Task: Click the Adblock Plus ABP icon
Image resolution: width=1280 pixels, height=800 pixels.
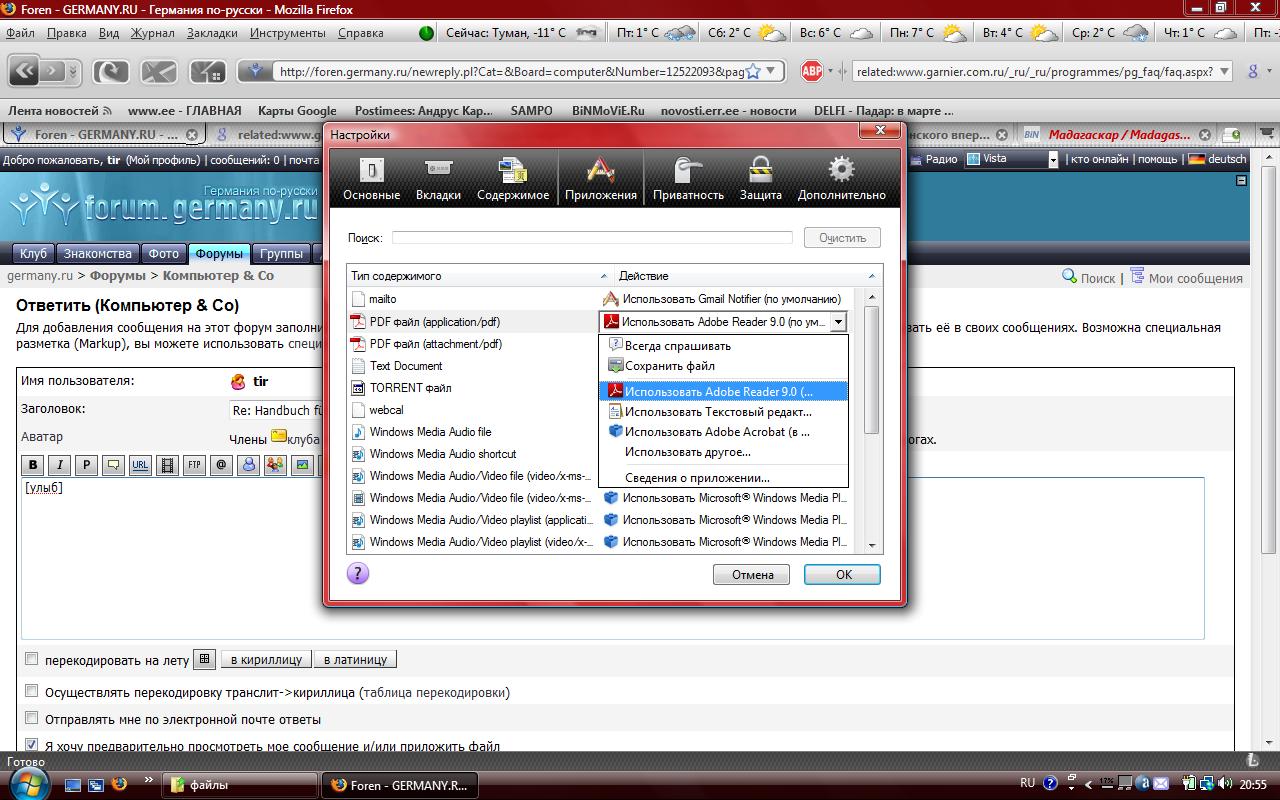Action: pos(812,71)
